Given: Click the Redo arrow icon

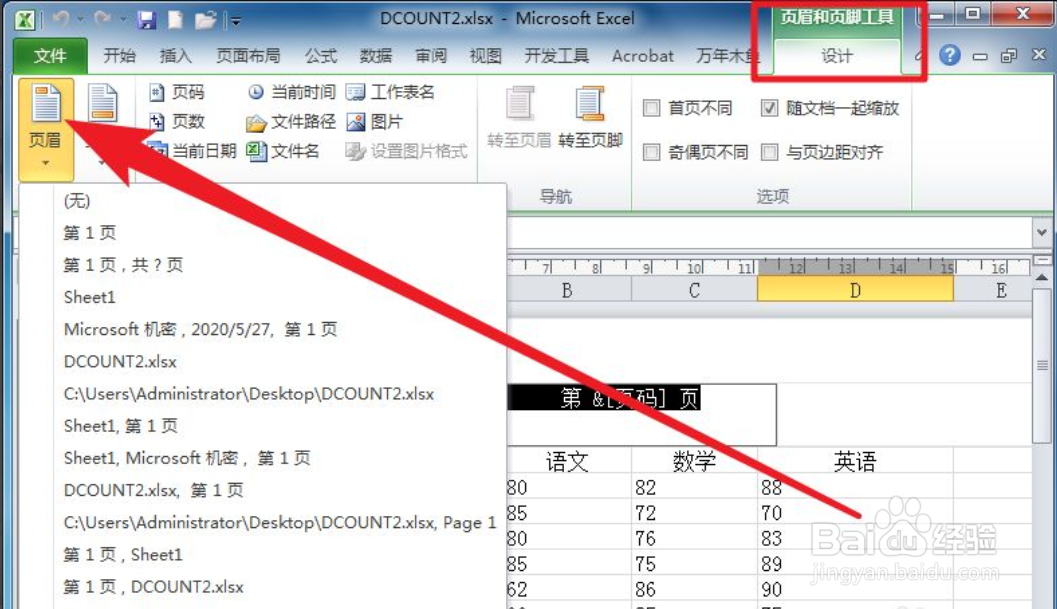Looking at the screenshot, I should point(102,20).
